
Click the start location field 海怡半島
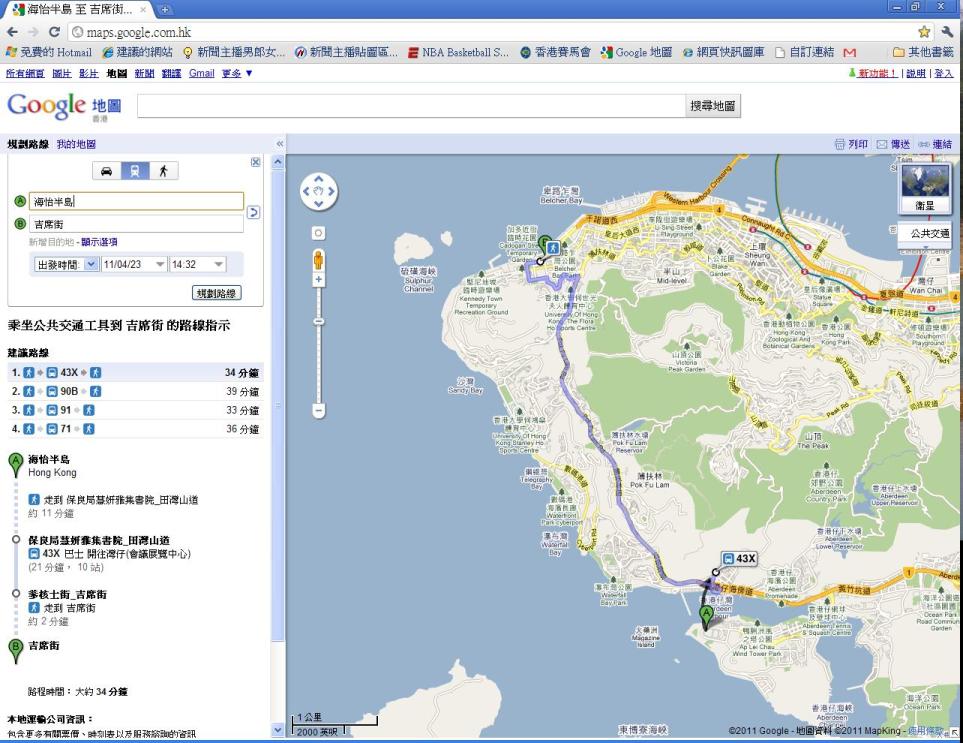click(x=136, y=201)
